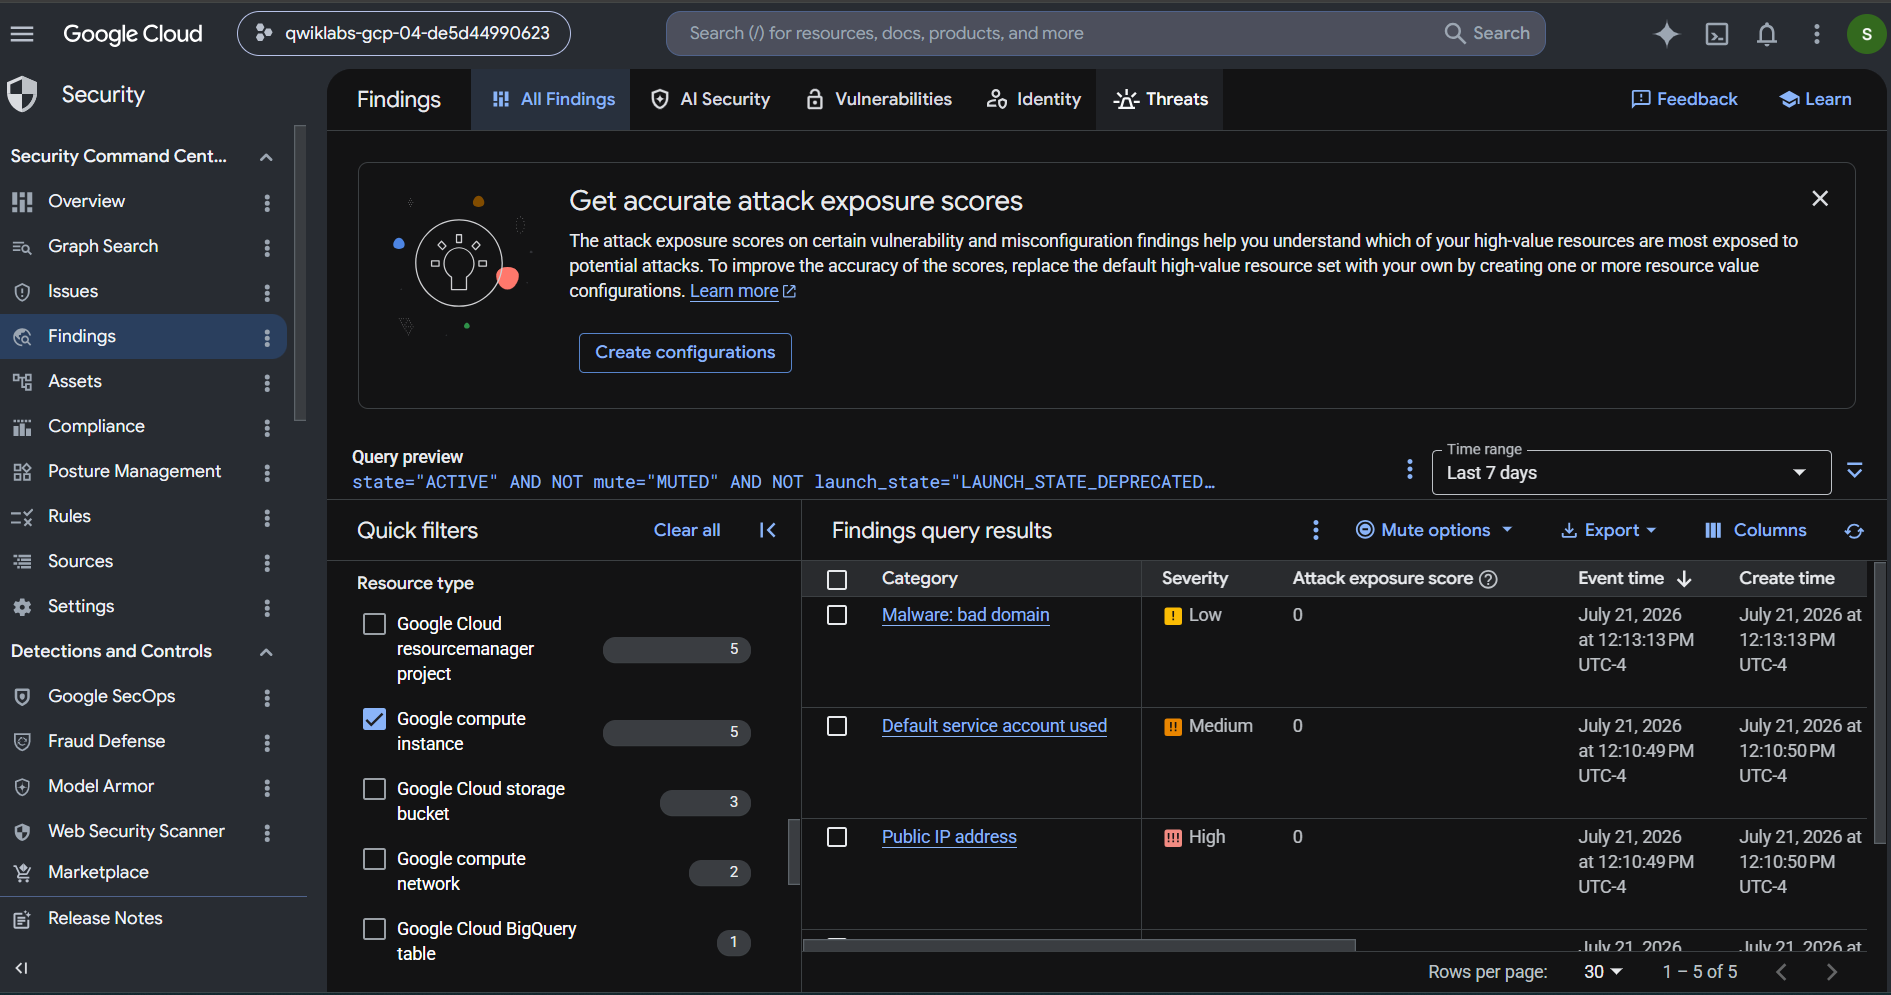Uncheck the Google compute instance filter
This screenshot has height=995, width=1891.
click(374, 719)
